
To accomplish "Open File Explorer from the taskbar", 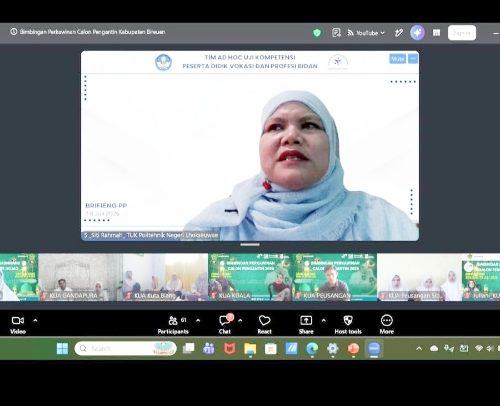I will pos(250,349).
